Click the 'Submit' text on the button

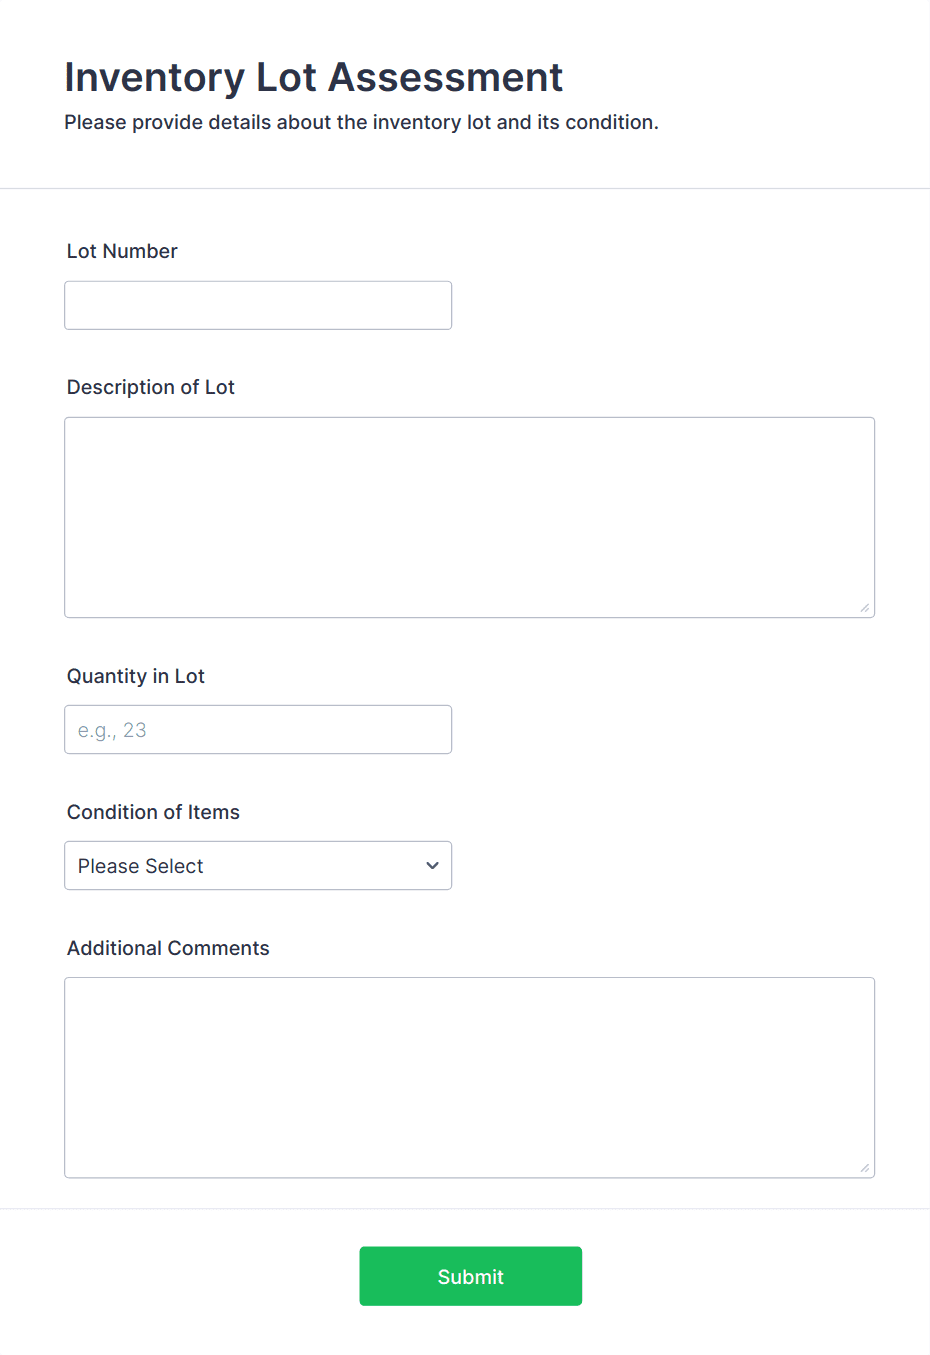click(x=470, y=1277)
